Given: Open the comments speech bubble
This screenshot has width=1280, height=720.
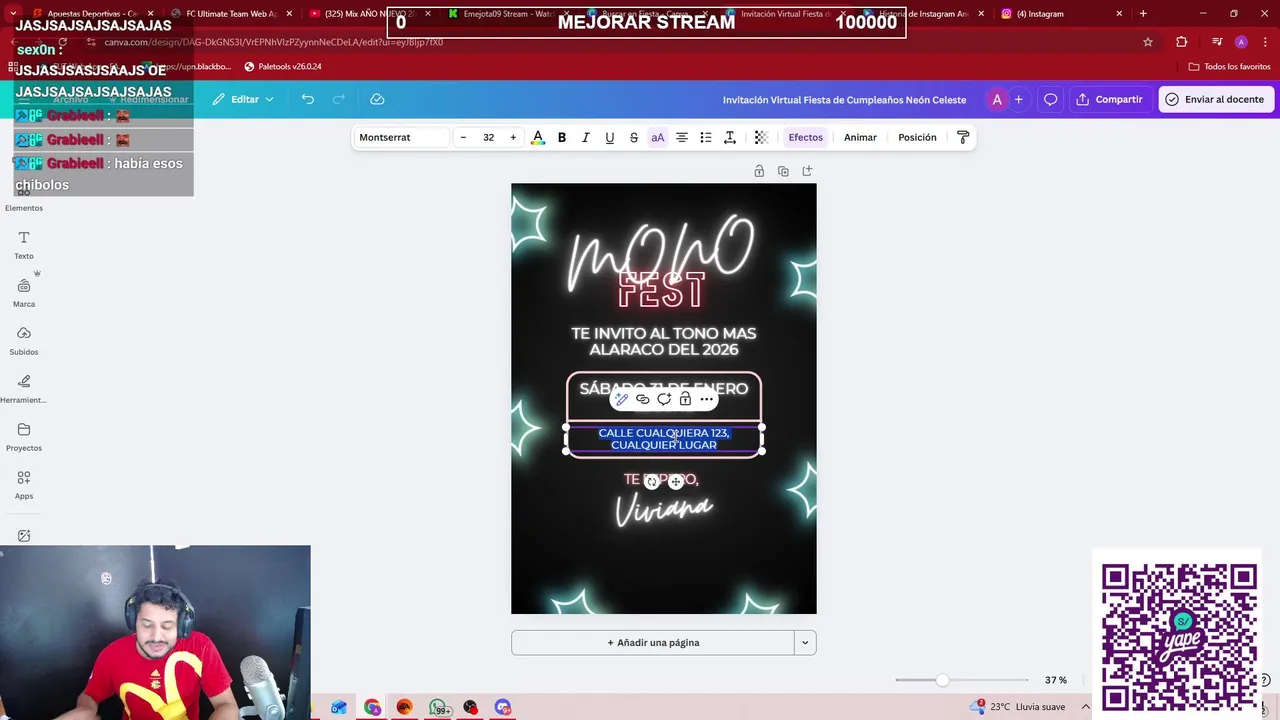Looking at the screenshot, I should pos(1051,99).
